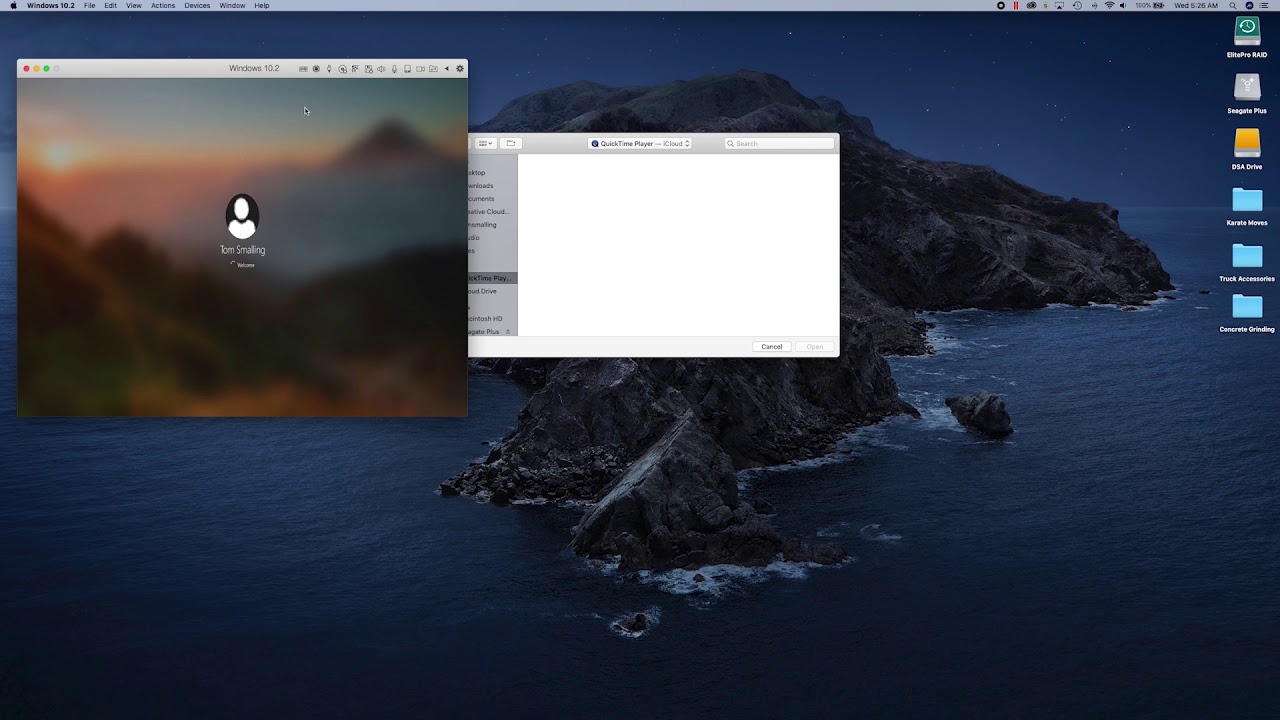Click the CPU chip icon in Parallels toolbar
This screenshot has width=1280, height=720.
click(316, 69)
